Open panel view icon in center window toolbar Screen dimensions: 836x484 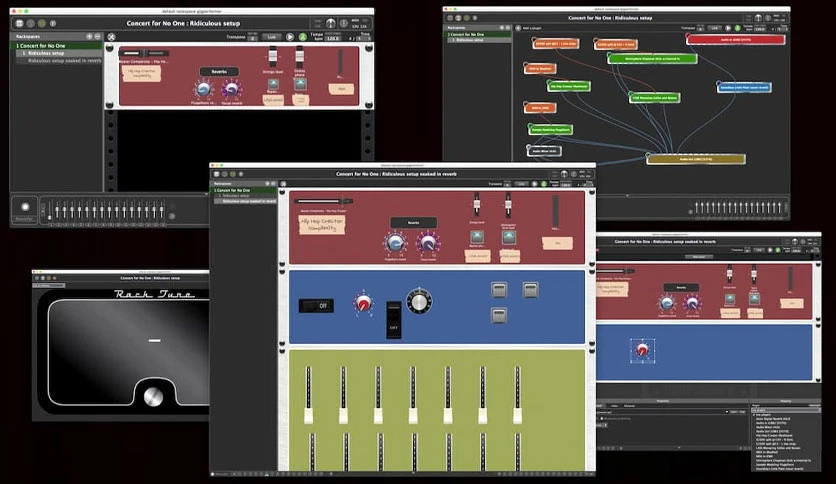216,174
